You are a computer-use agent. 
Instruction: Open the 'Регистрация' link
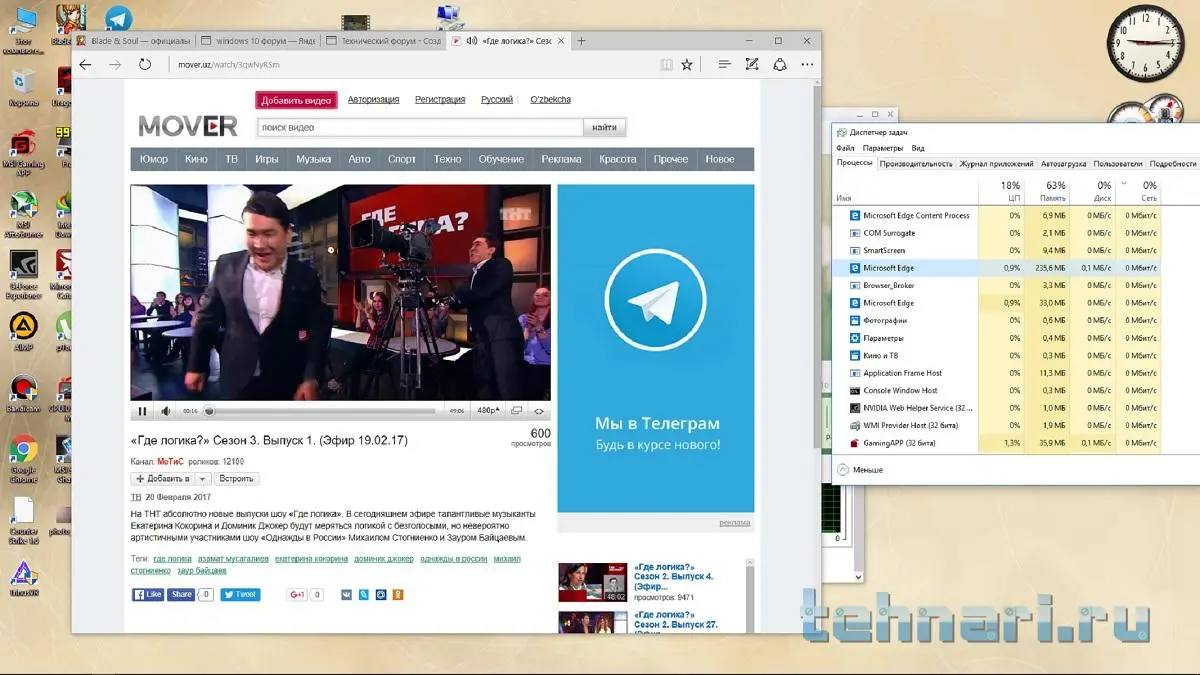[x=440, y=100]
